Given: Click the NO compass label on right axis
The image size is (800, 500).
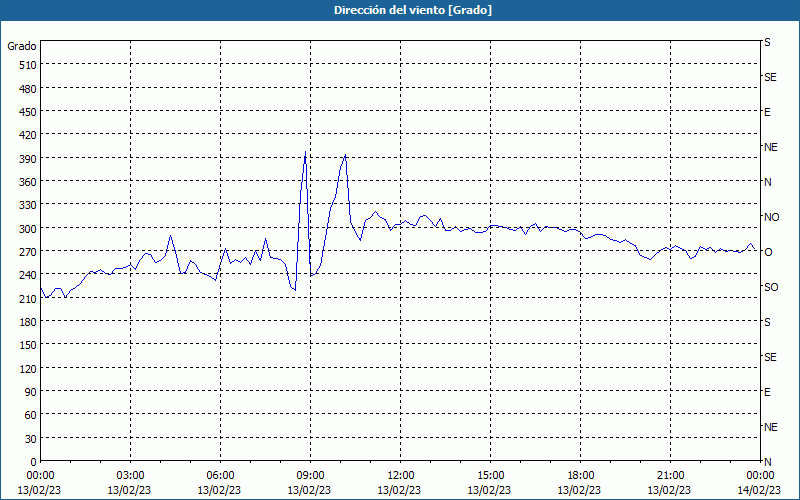Looking at the screenshot, I should tap(772, 217).
